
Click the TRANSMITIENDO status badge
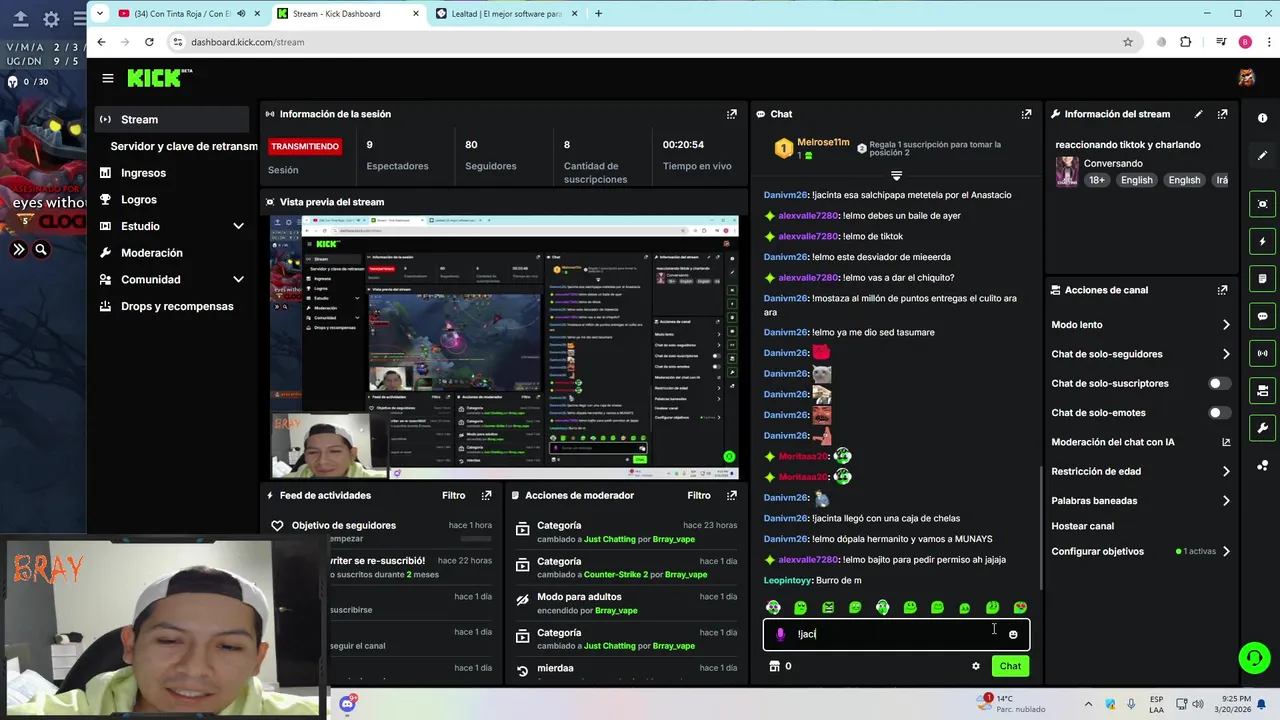[x=304, y=146]
